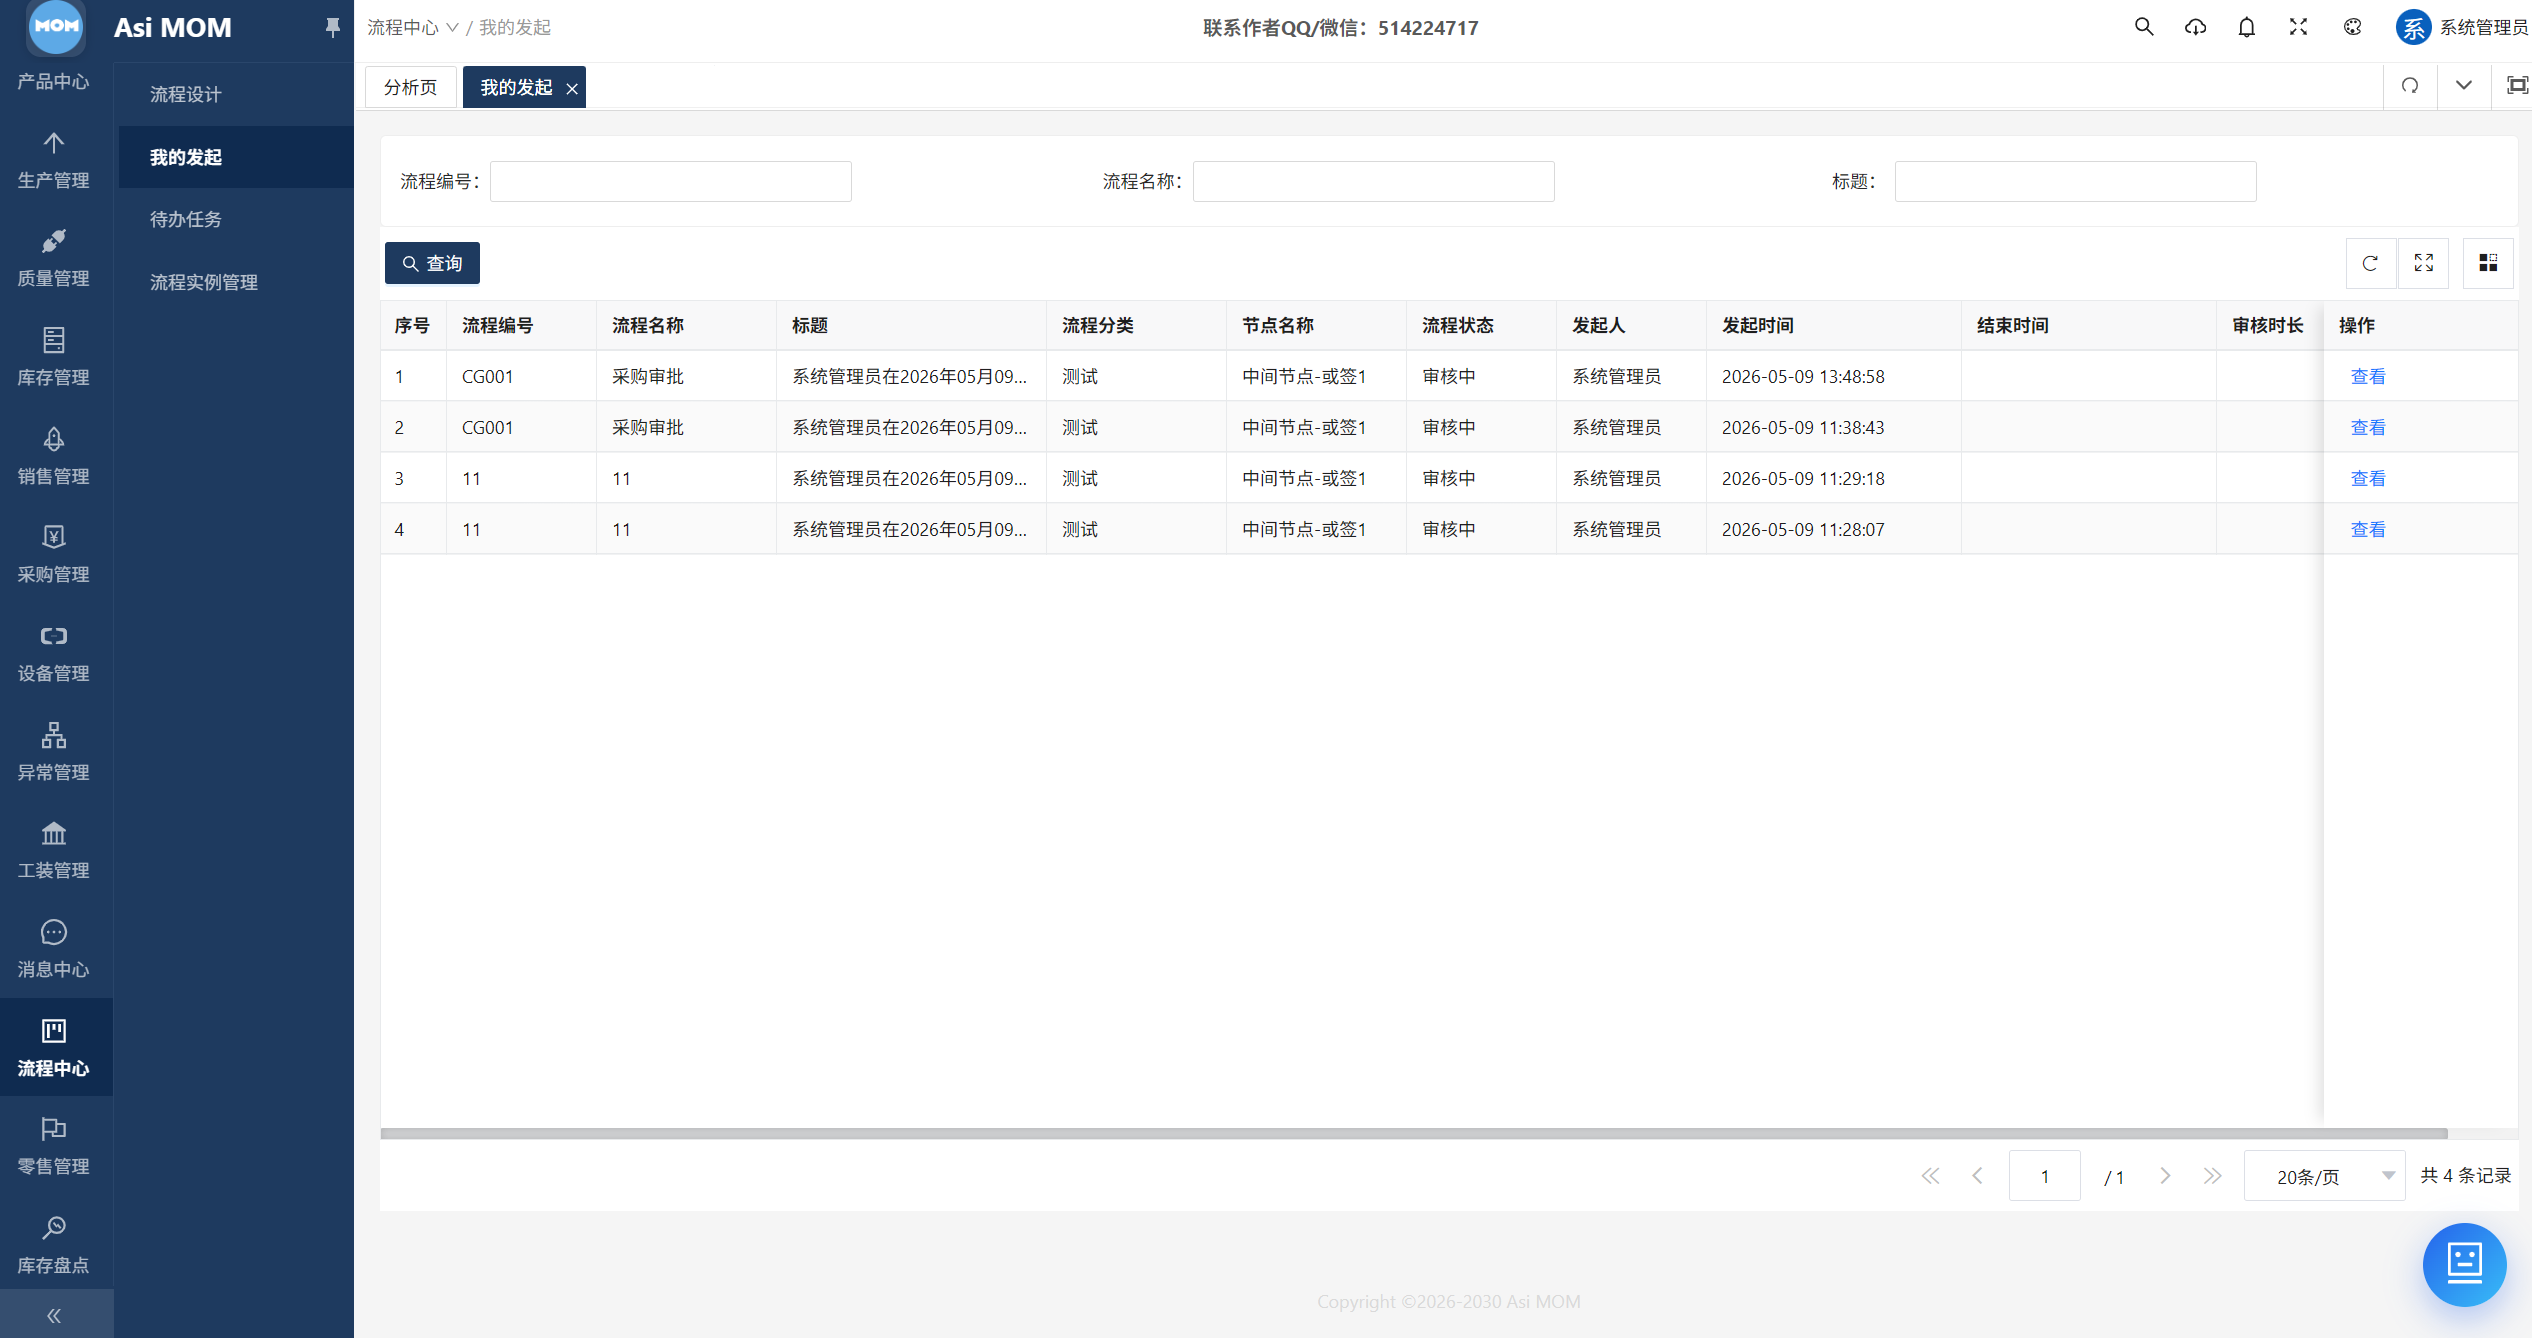Screen dimensions: 2532x1338
Task: Open 采购管理 module
Action: tap(54, 554)
